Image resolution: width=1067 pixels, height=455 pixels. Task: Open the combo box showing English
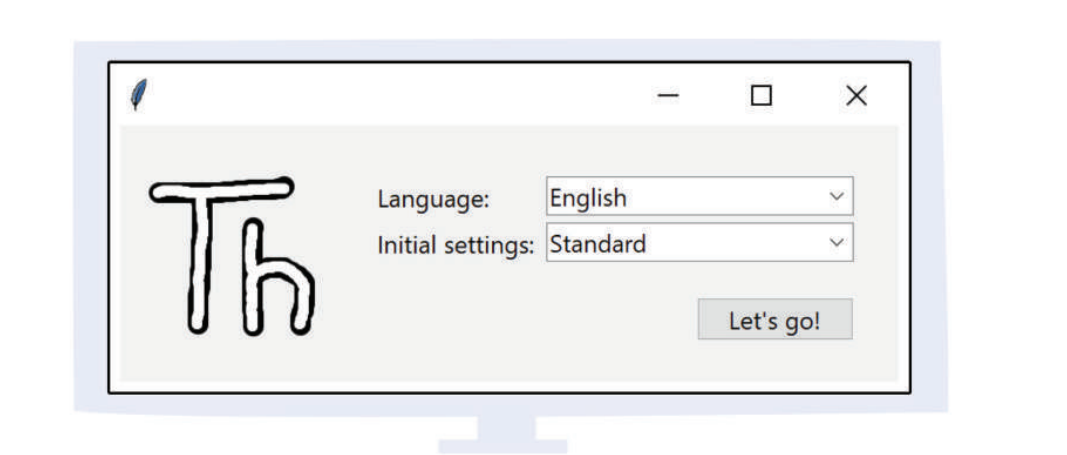click(x=698, y=197)
